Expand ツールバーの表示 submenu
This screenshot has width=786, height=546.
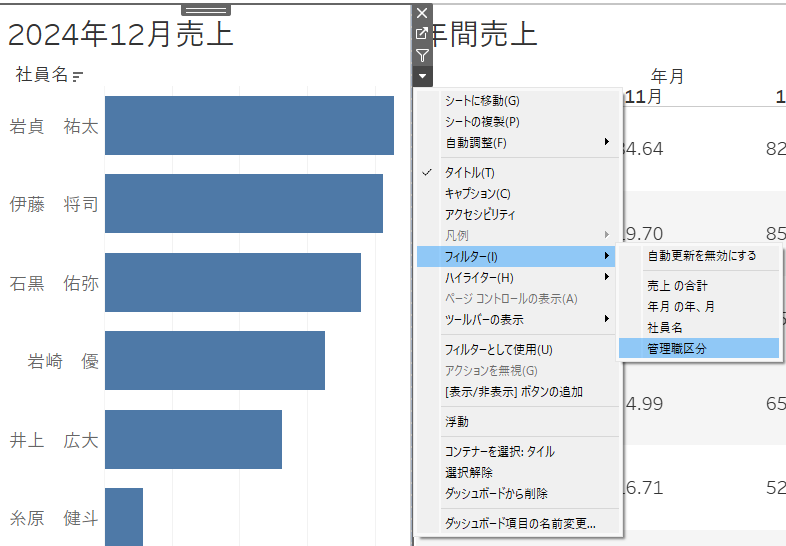point(518,320)
